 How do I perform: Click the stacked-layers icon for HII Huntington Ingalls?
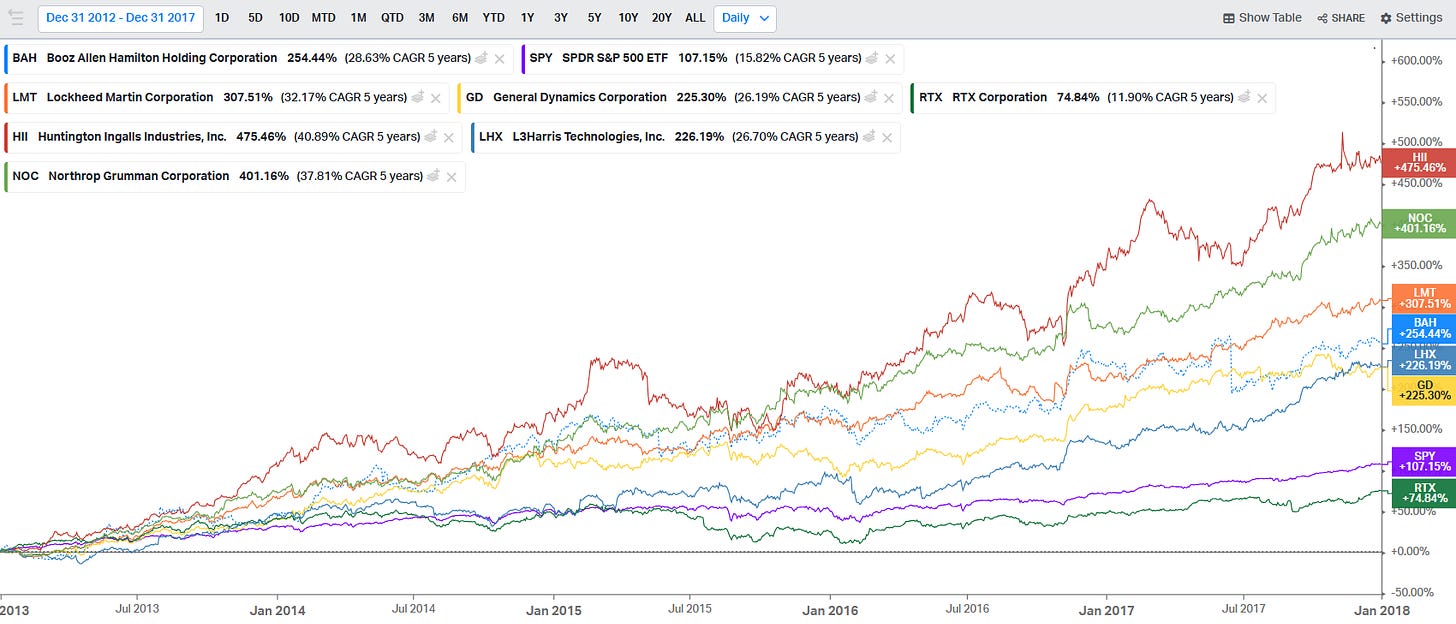tap(430, 136)
